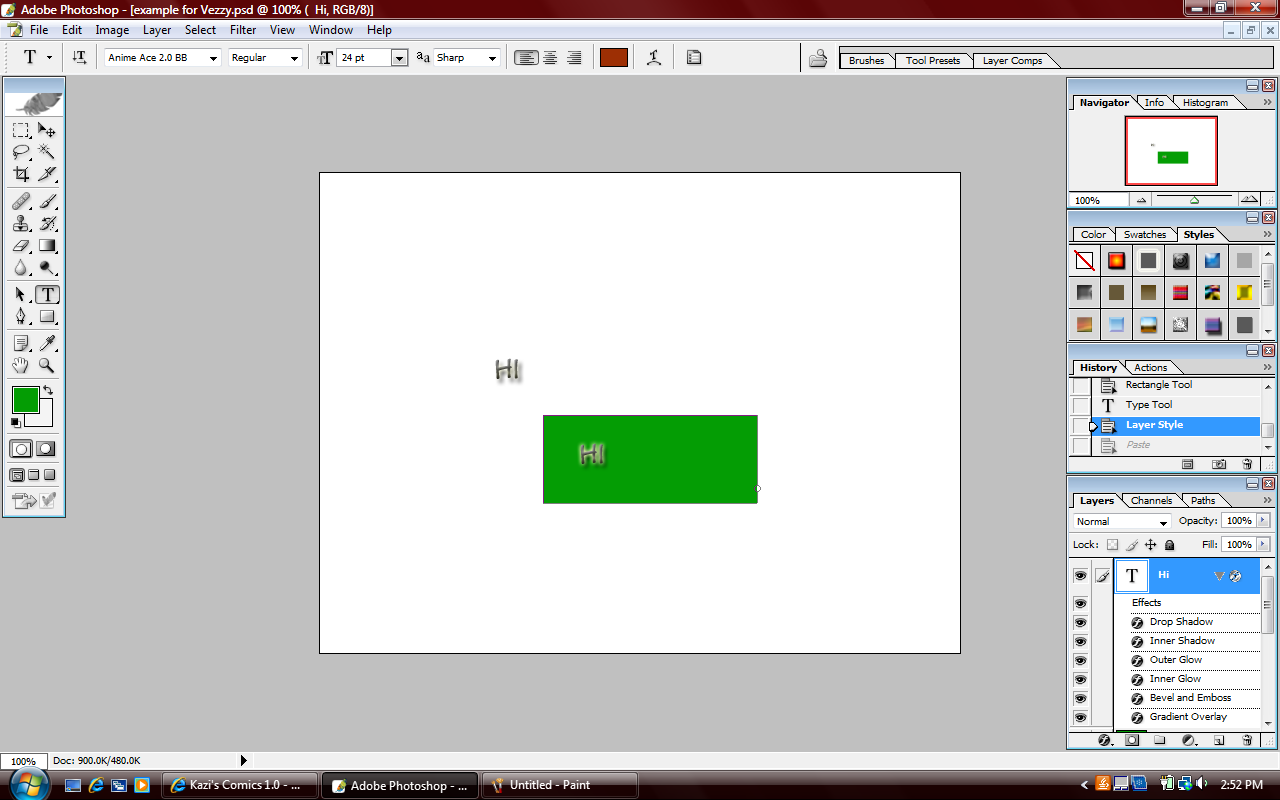1280x800 pixels.
Task: Switch to Untitled - Paint on taskbar
Action: (x=558, y=785)
